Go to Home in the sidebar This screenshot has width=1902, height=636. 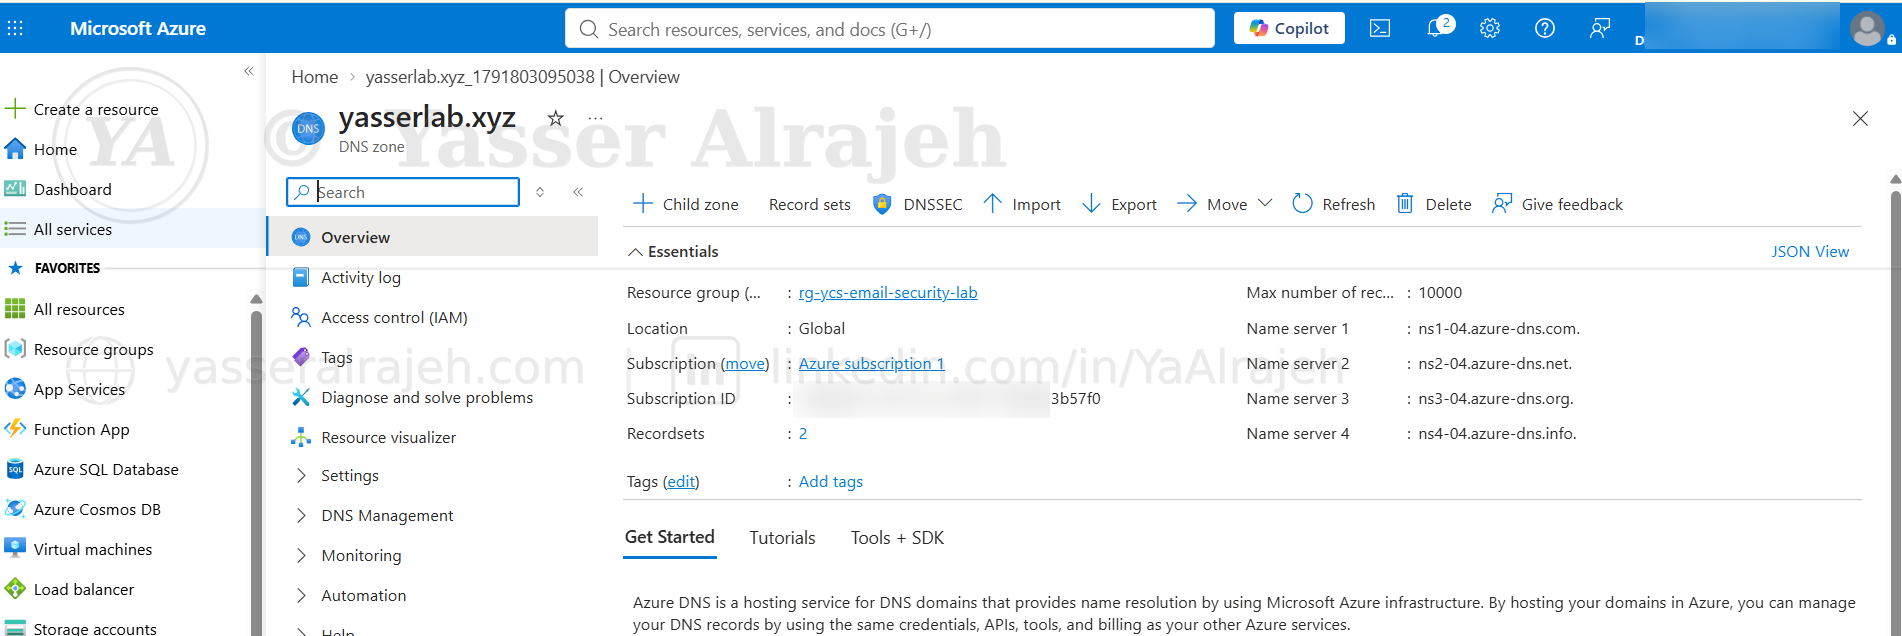click(41, 149)
